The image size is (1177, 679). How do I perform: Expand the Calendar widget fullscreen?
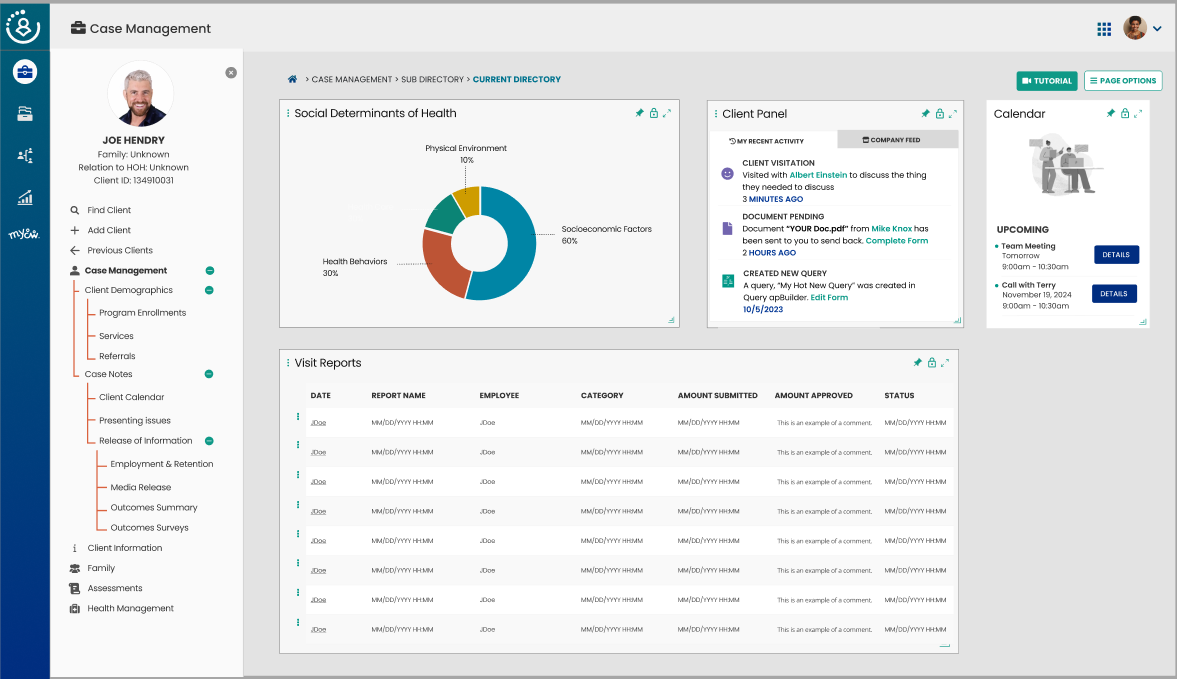pyautogui.click(x=1138, y=113)
